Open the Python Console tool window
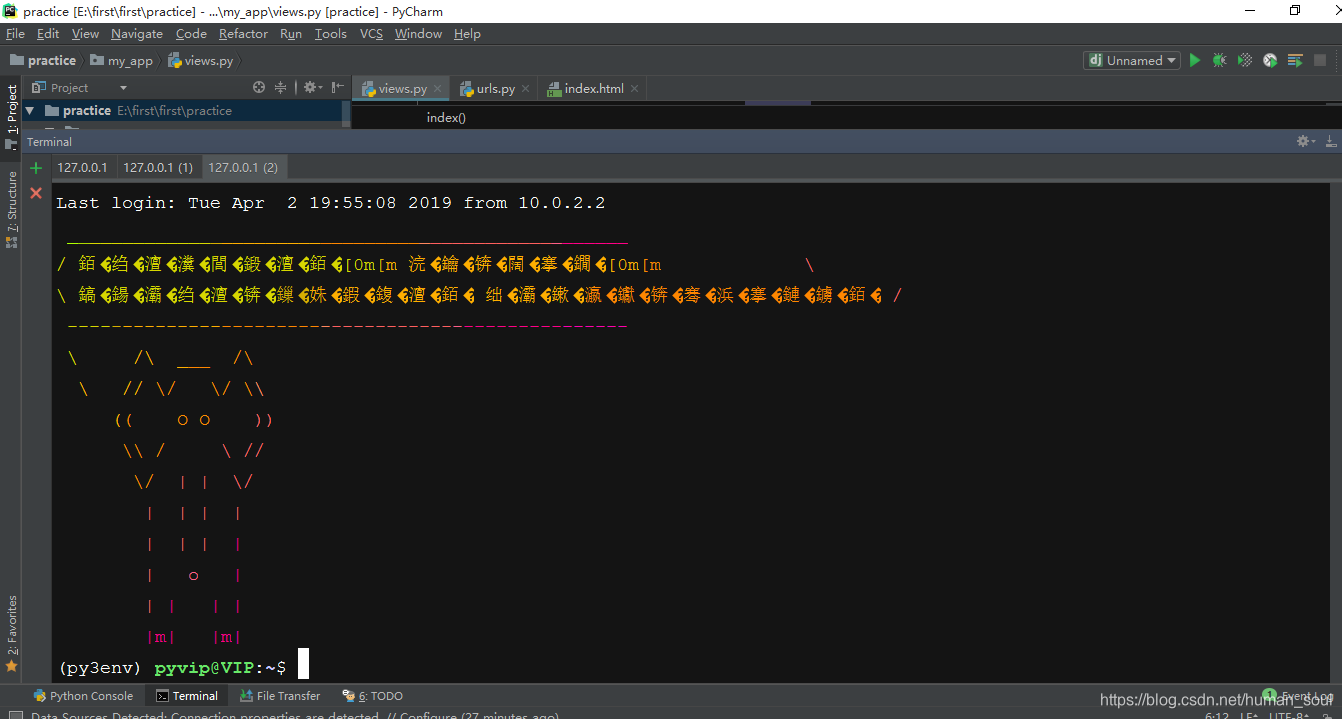 [83, 696]
